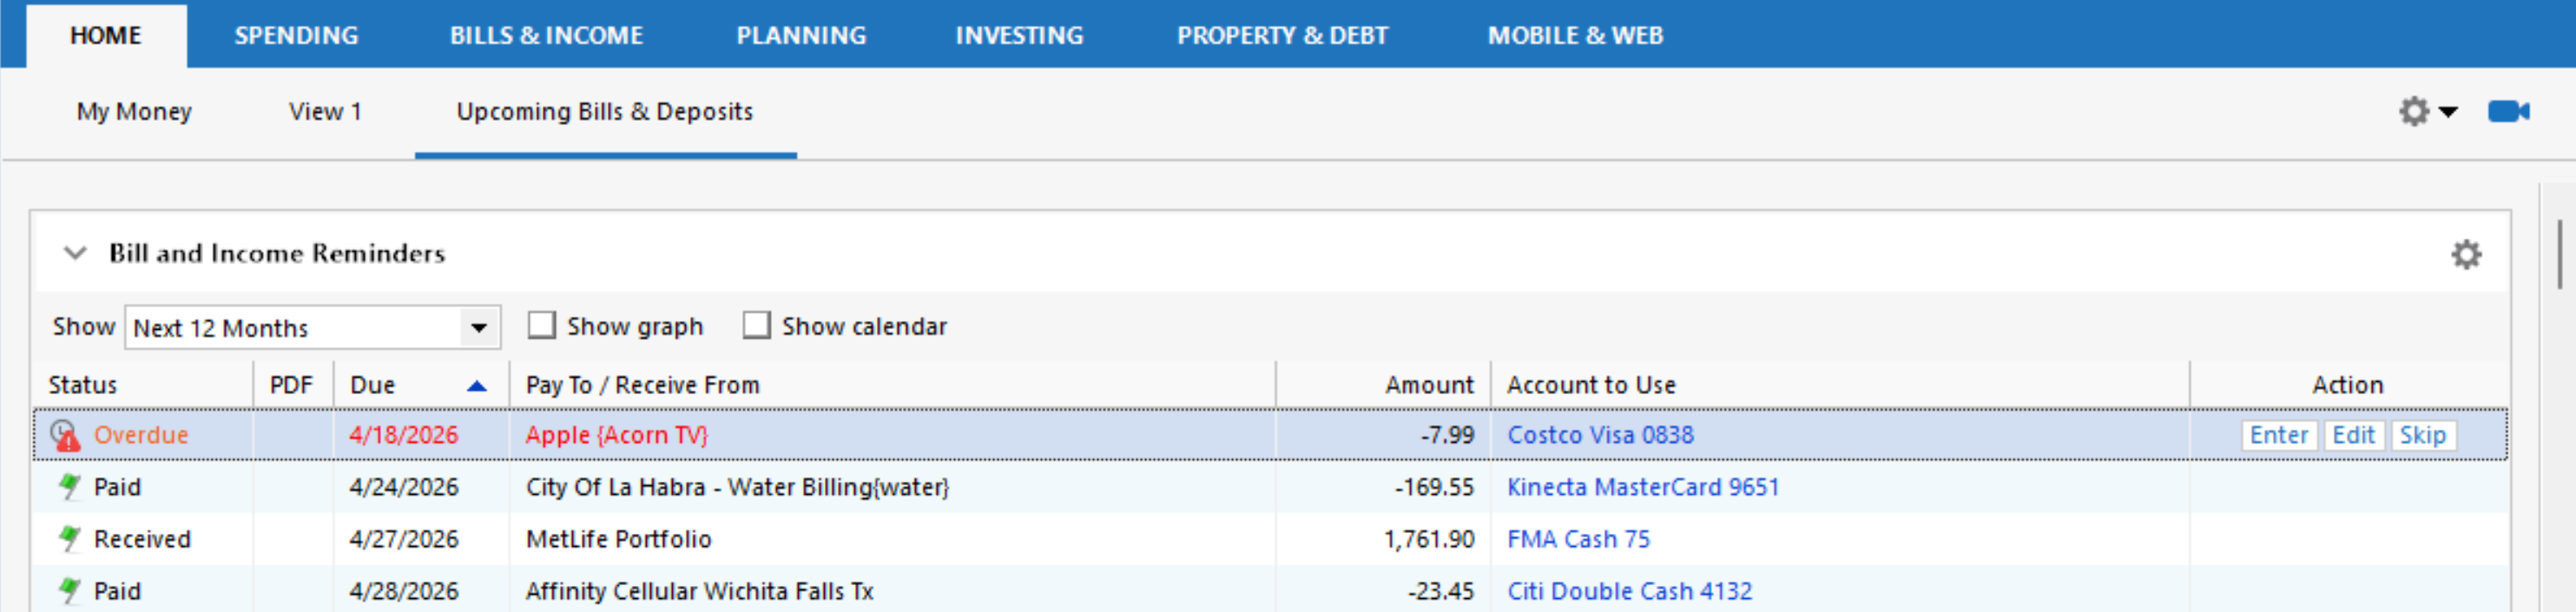Open the SPENDING tab
The width and height of the screenshot is (2576, 612).
click(x=296, y=36)
